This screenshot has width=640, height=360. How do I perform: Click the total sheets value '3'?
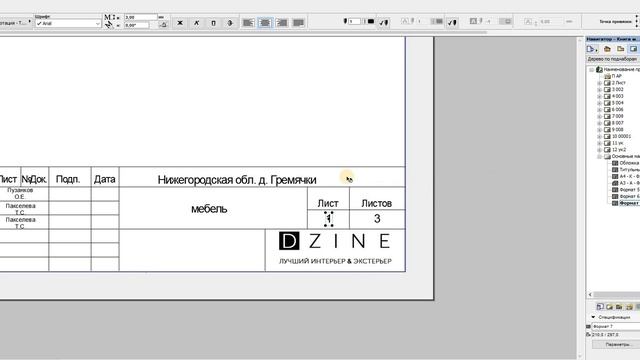[x=377, y=219]
